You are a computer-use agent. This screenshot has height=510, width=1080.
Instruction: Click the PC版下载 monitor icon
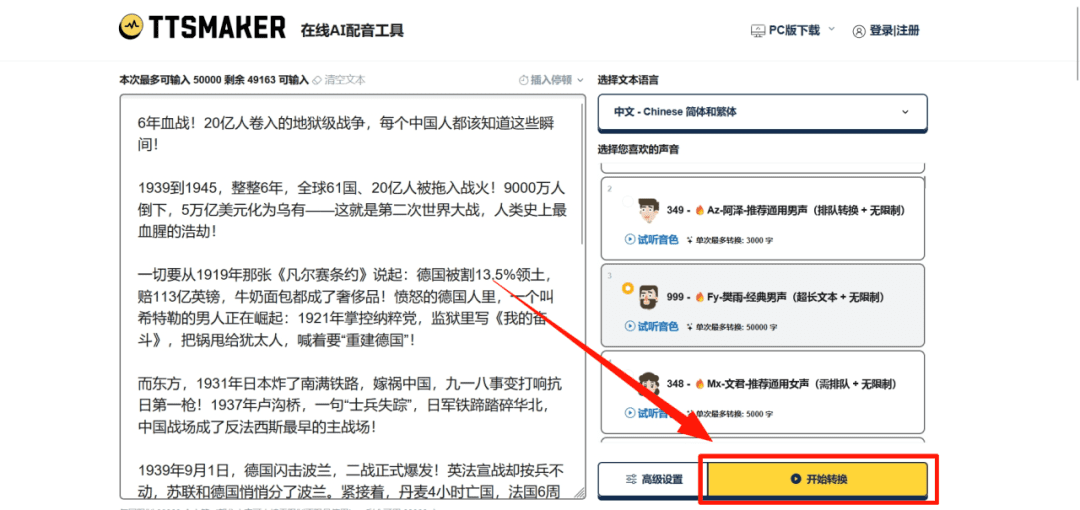tap(758, 30)
